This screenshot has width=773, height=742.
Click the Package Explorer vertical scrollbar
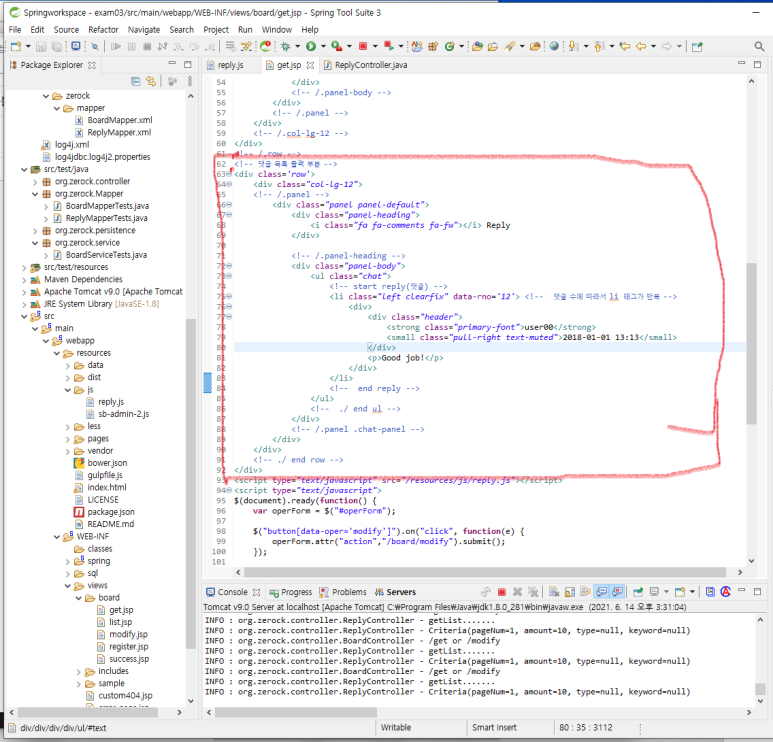[191, 483]
